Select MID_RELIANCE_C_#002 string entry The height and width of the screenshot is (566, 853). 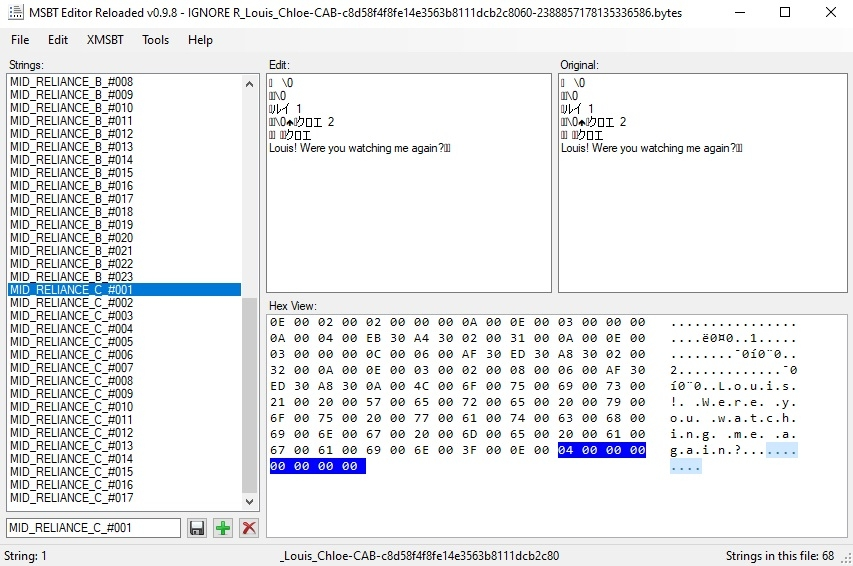coord(71,303)
